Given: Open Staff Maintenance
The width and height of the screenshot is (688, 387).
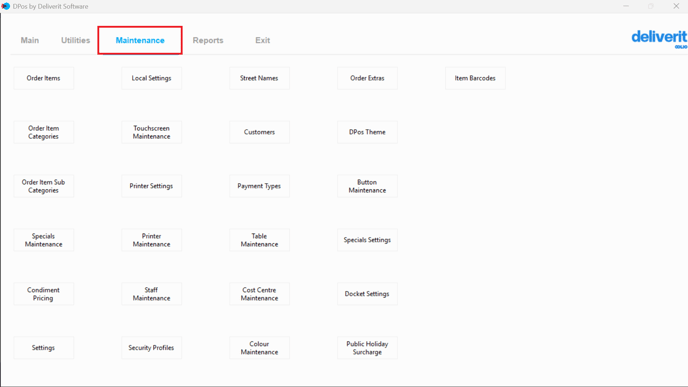Looking at the screenshot, I should tap(151, 294).
